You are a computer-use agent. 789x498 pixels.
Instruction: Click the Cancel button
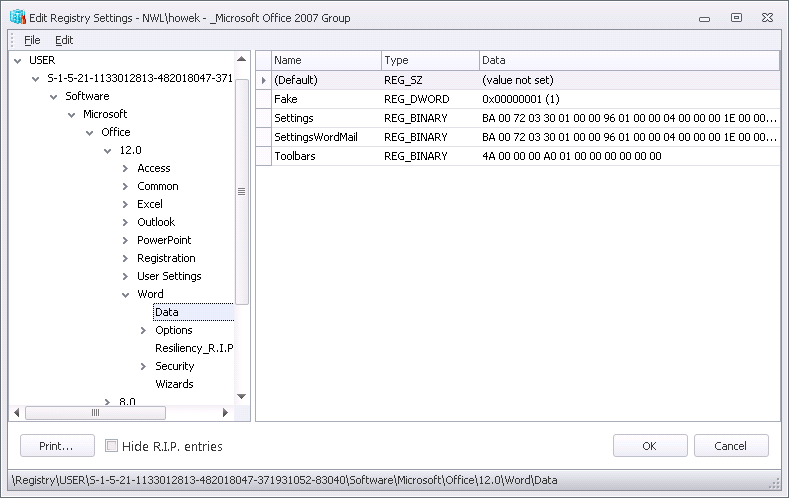(731, 446)
